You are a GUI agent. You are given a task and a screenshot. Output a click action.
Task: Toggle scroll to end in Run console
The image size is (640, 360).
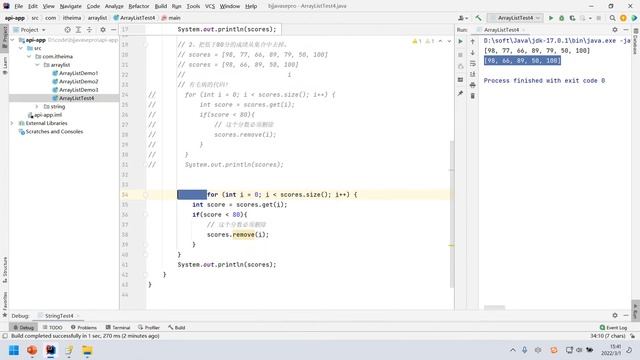(x=473, y=74)
